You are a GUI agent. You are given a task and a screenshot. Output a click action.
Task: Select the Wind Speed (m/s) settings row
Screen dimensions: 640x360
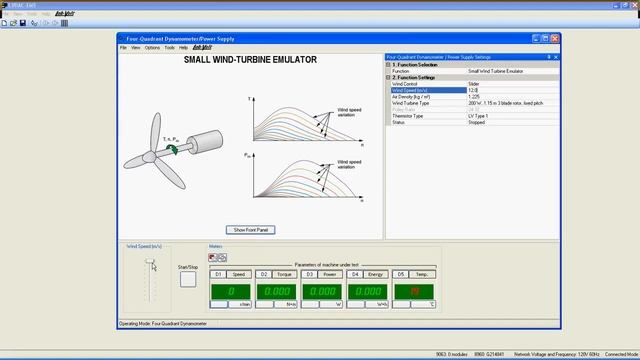[475, 90]
